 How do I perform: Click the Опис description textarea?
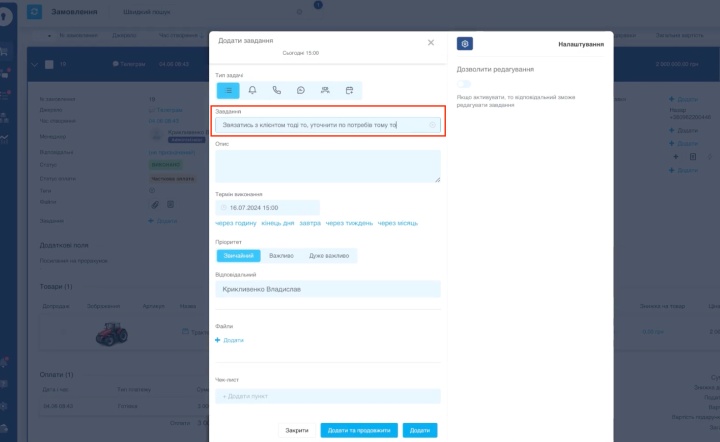[328, 166]
